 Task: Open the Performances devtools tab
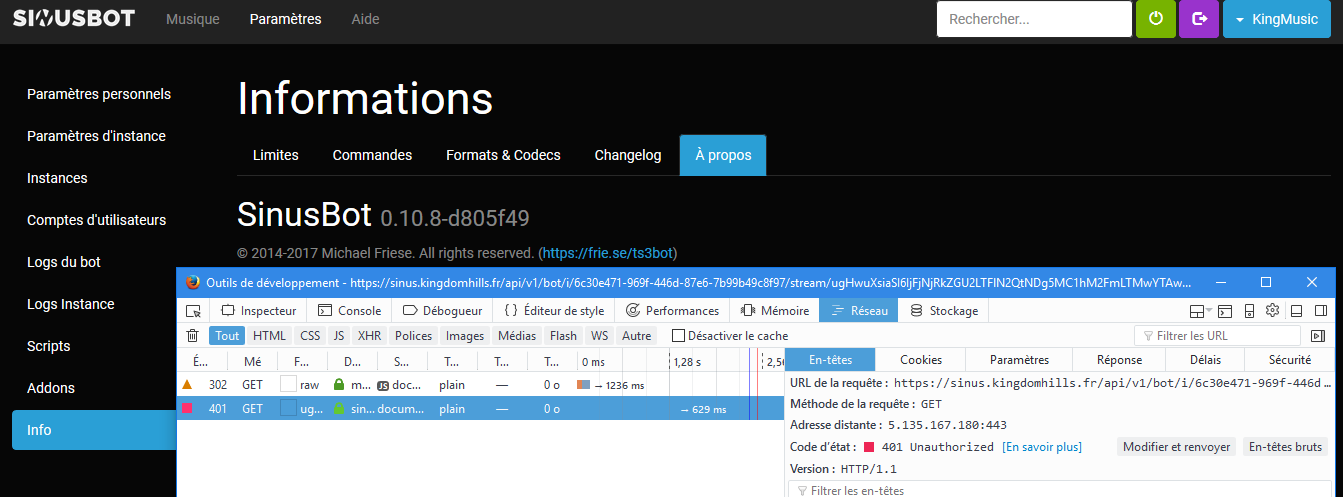[672, 311]
